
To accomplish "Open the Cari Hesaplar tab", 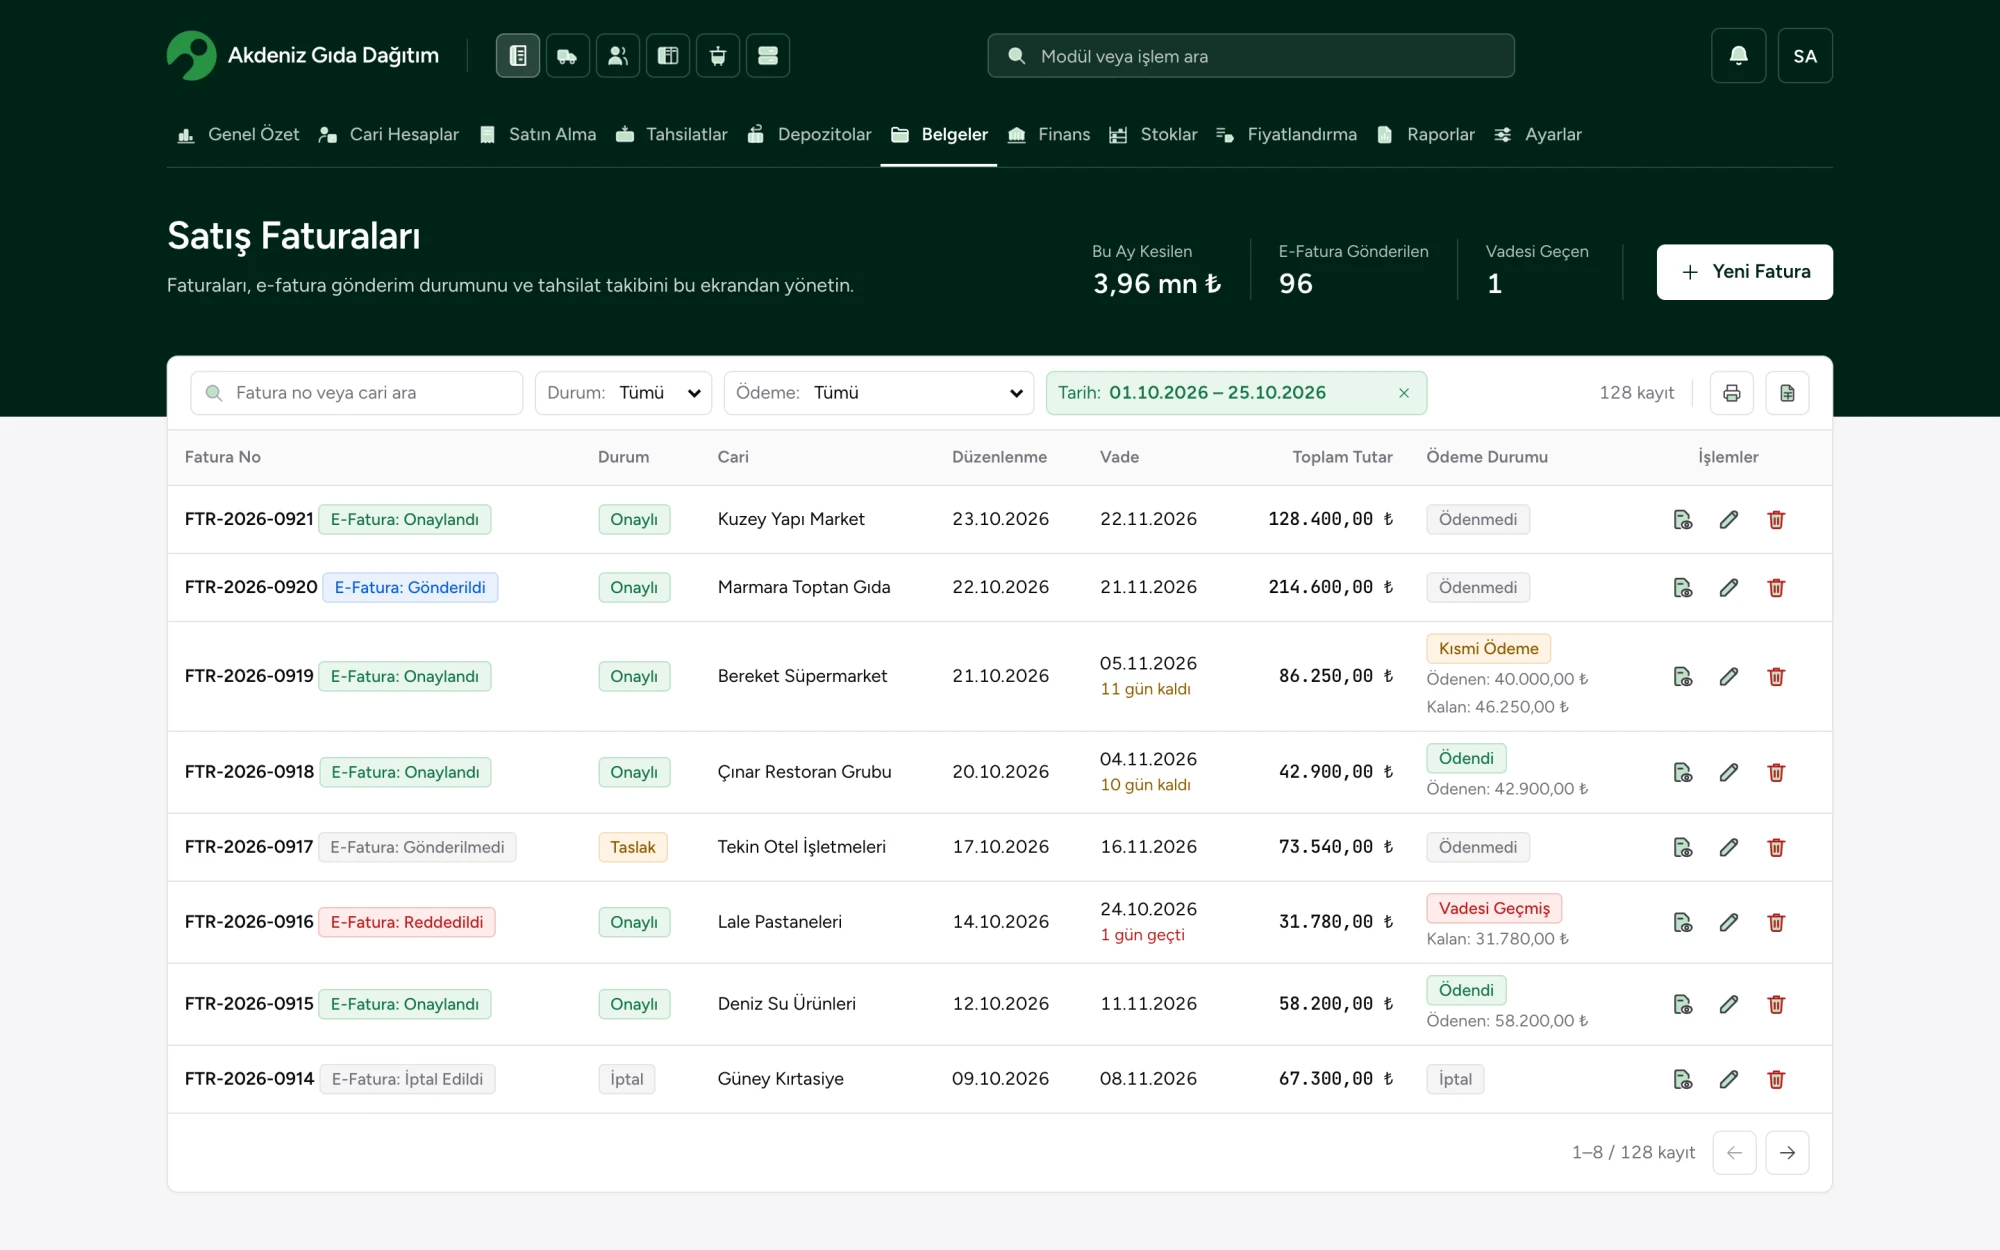I will (x=389, y=134).
